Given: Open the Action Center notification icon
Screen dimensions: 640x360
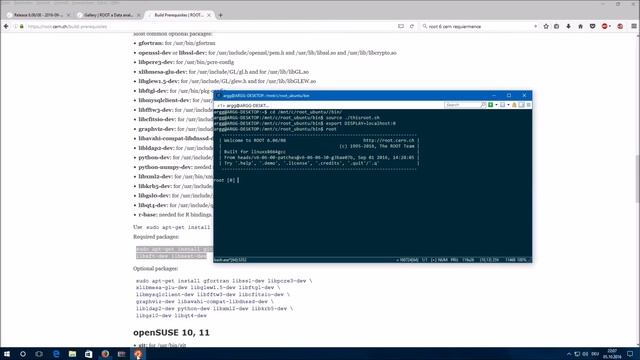Looking at the screenshot, I should [630, 354].
